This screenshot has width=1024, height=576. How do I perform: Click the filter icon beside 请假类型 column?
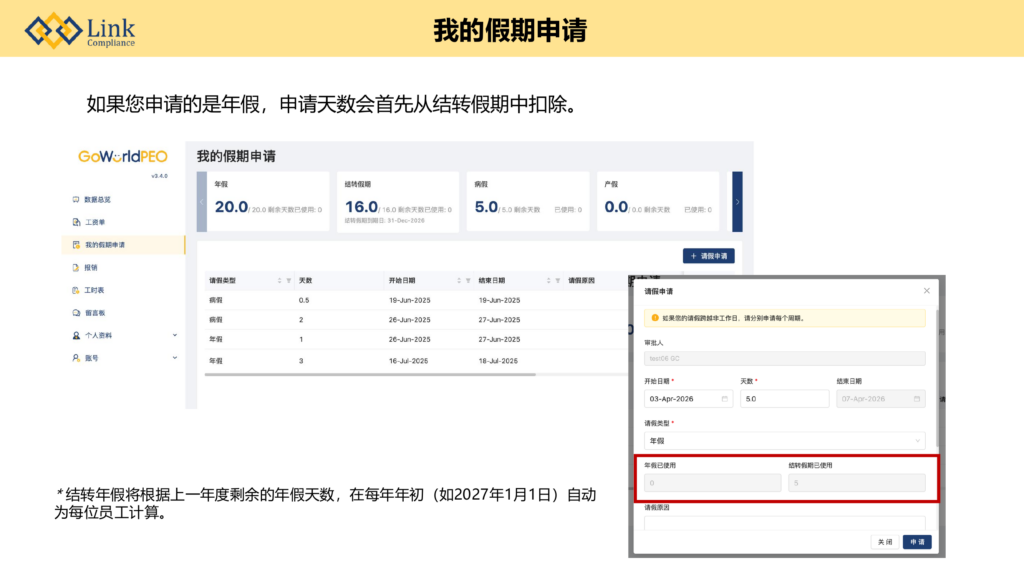(x=289, y=281)
